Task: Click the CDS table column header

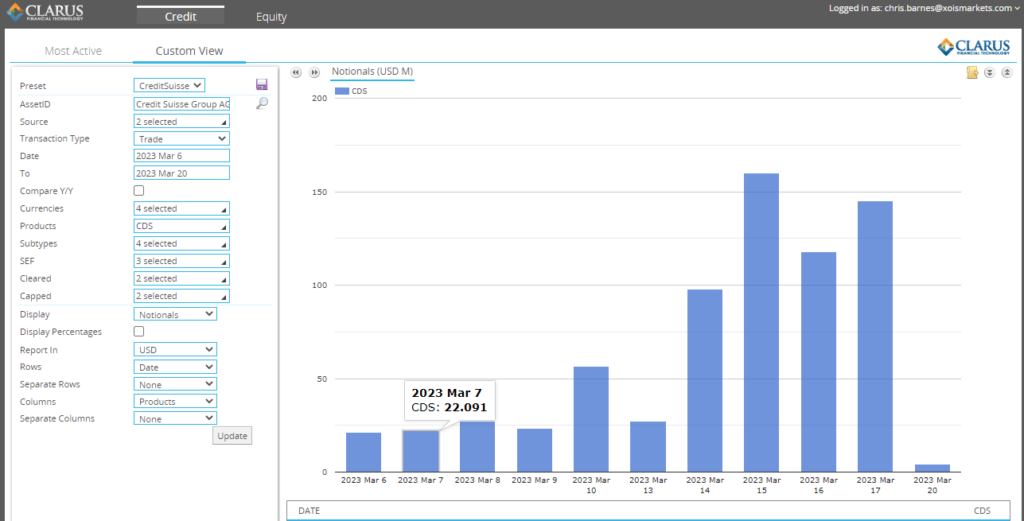Action: coord(982,511)
